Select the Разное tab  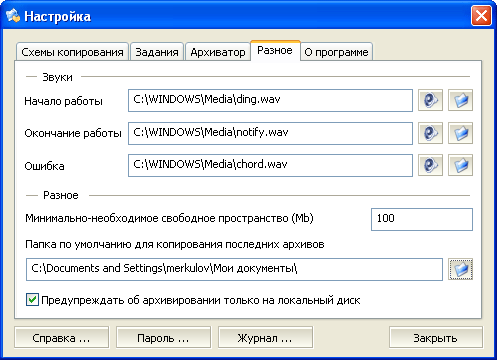275,50
